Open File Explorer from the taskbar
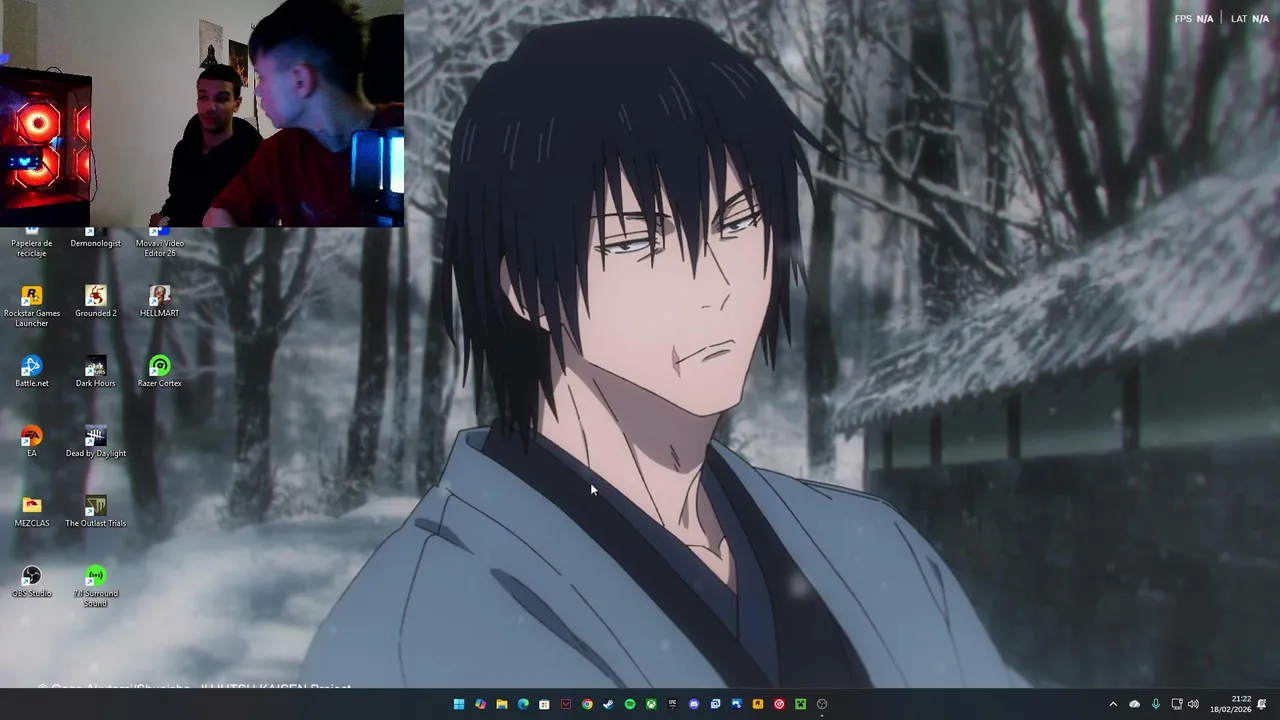This screenshot has width=1280, height=720. [x=502, y=704]
